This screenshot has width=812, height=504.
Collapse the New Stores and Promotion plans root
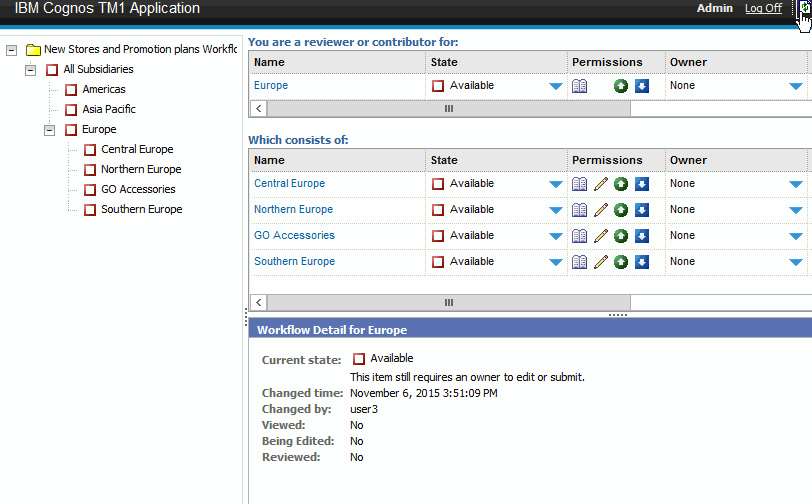pos(12,50)
